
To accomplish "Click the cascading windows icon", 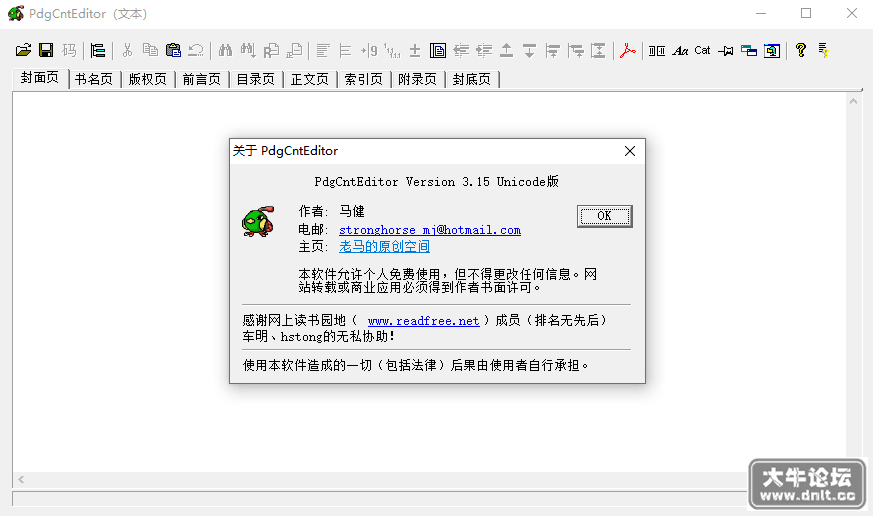I will coord(749,50).
